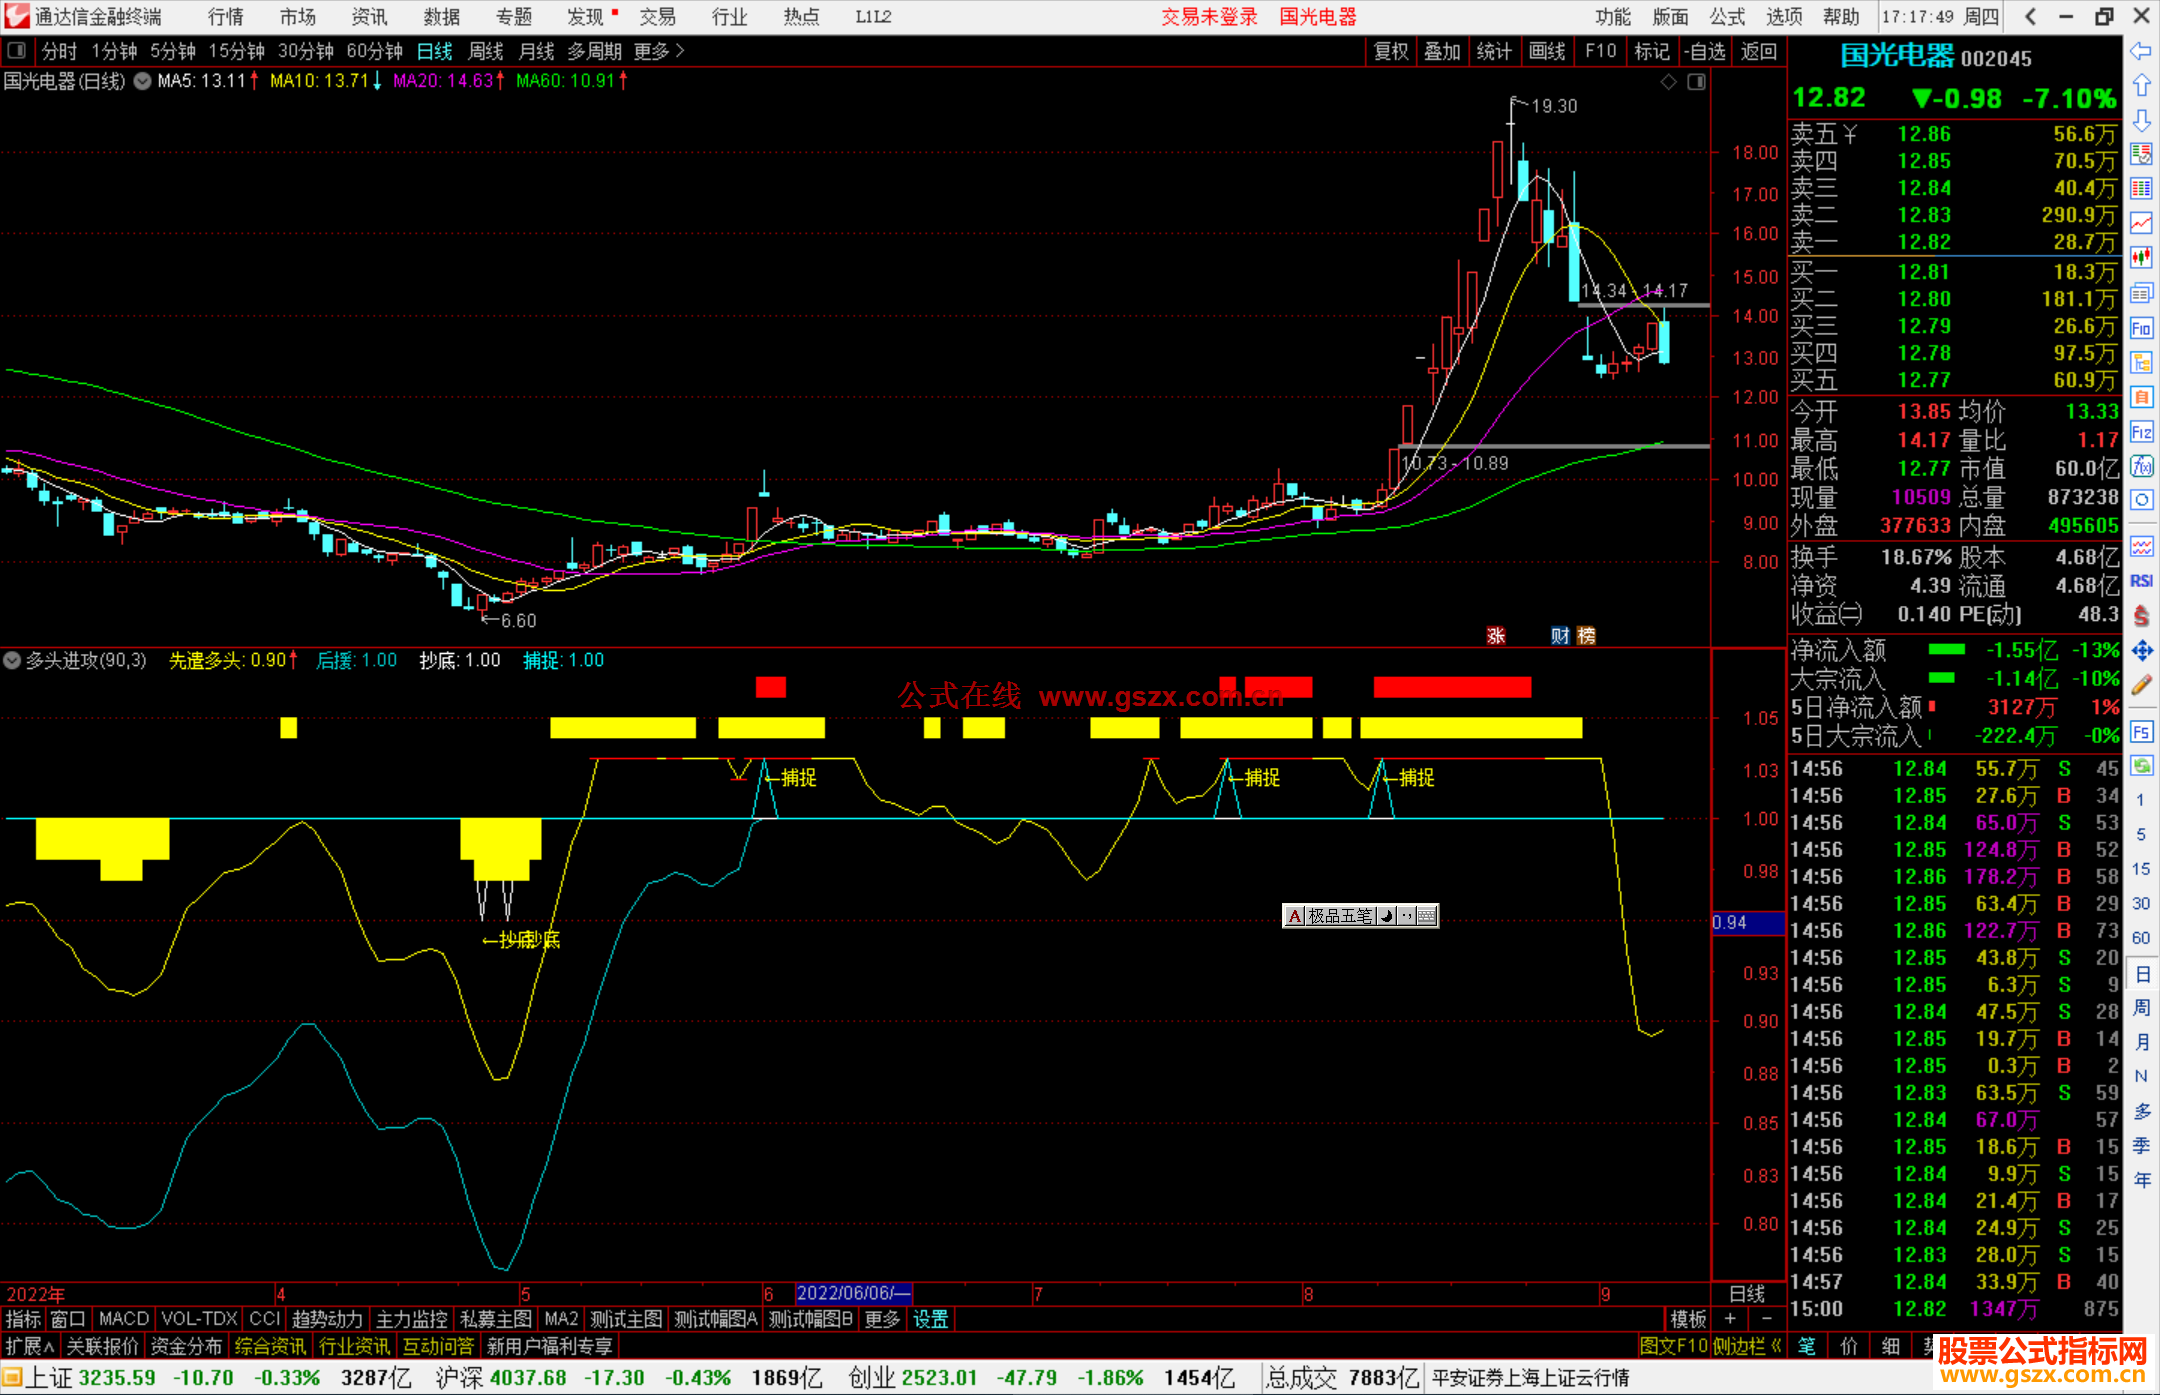Open the 行情 menu
This screenshot has height=1395, width=2160.
point(226,17)
